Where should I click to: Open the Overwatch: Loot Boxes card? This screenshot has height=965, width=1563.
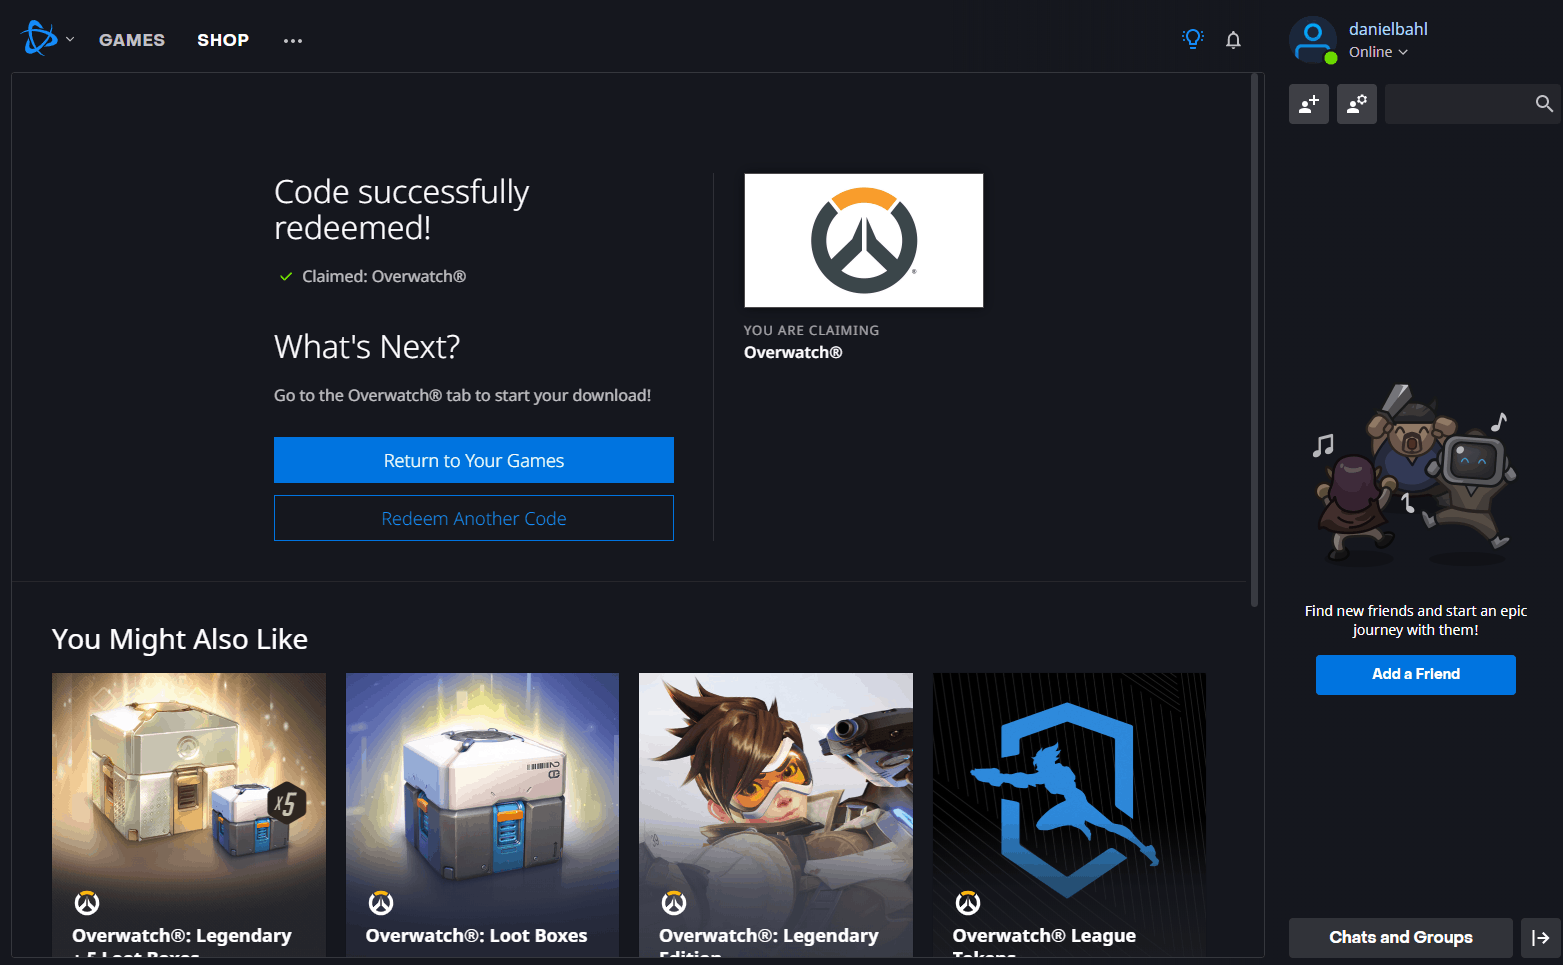[482, 814]
